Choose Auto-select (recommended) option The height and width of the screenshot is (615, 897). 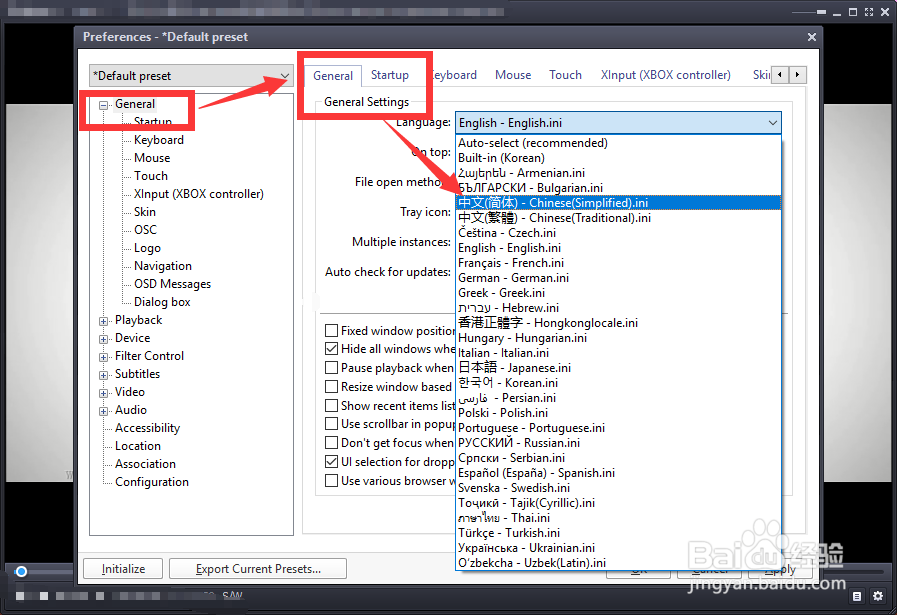[618, 143]
